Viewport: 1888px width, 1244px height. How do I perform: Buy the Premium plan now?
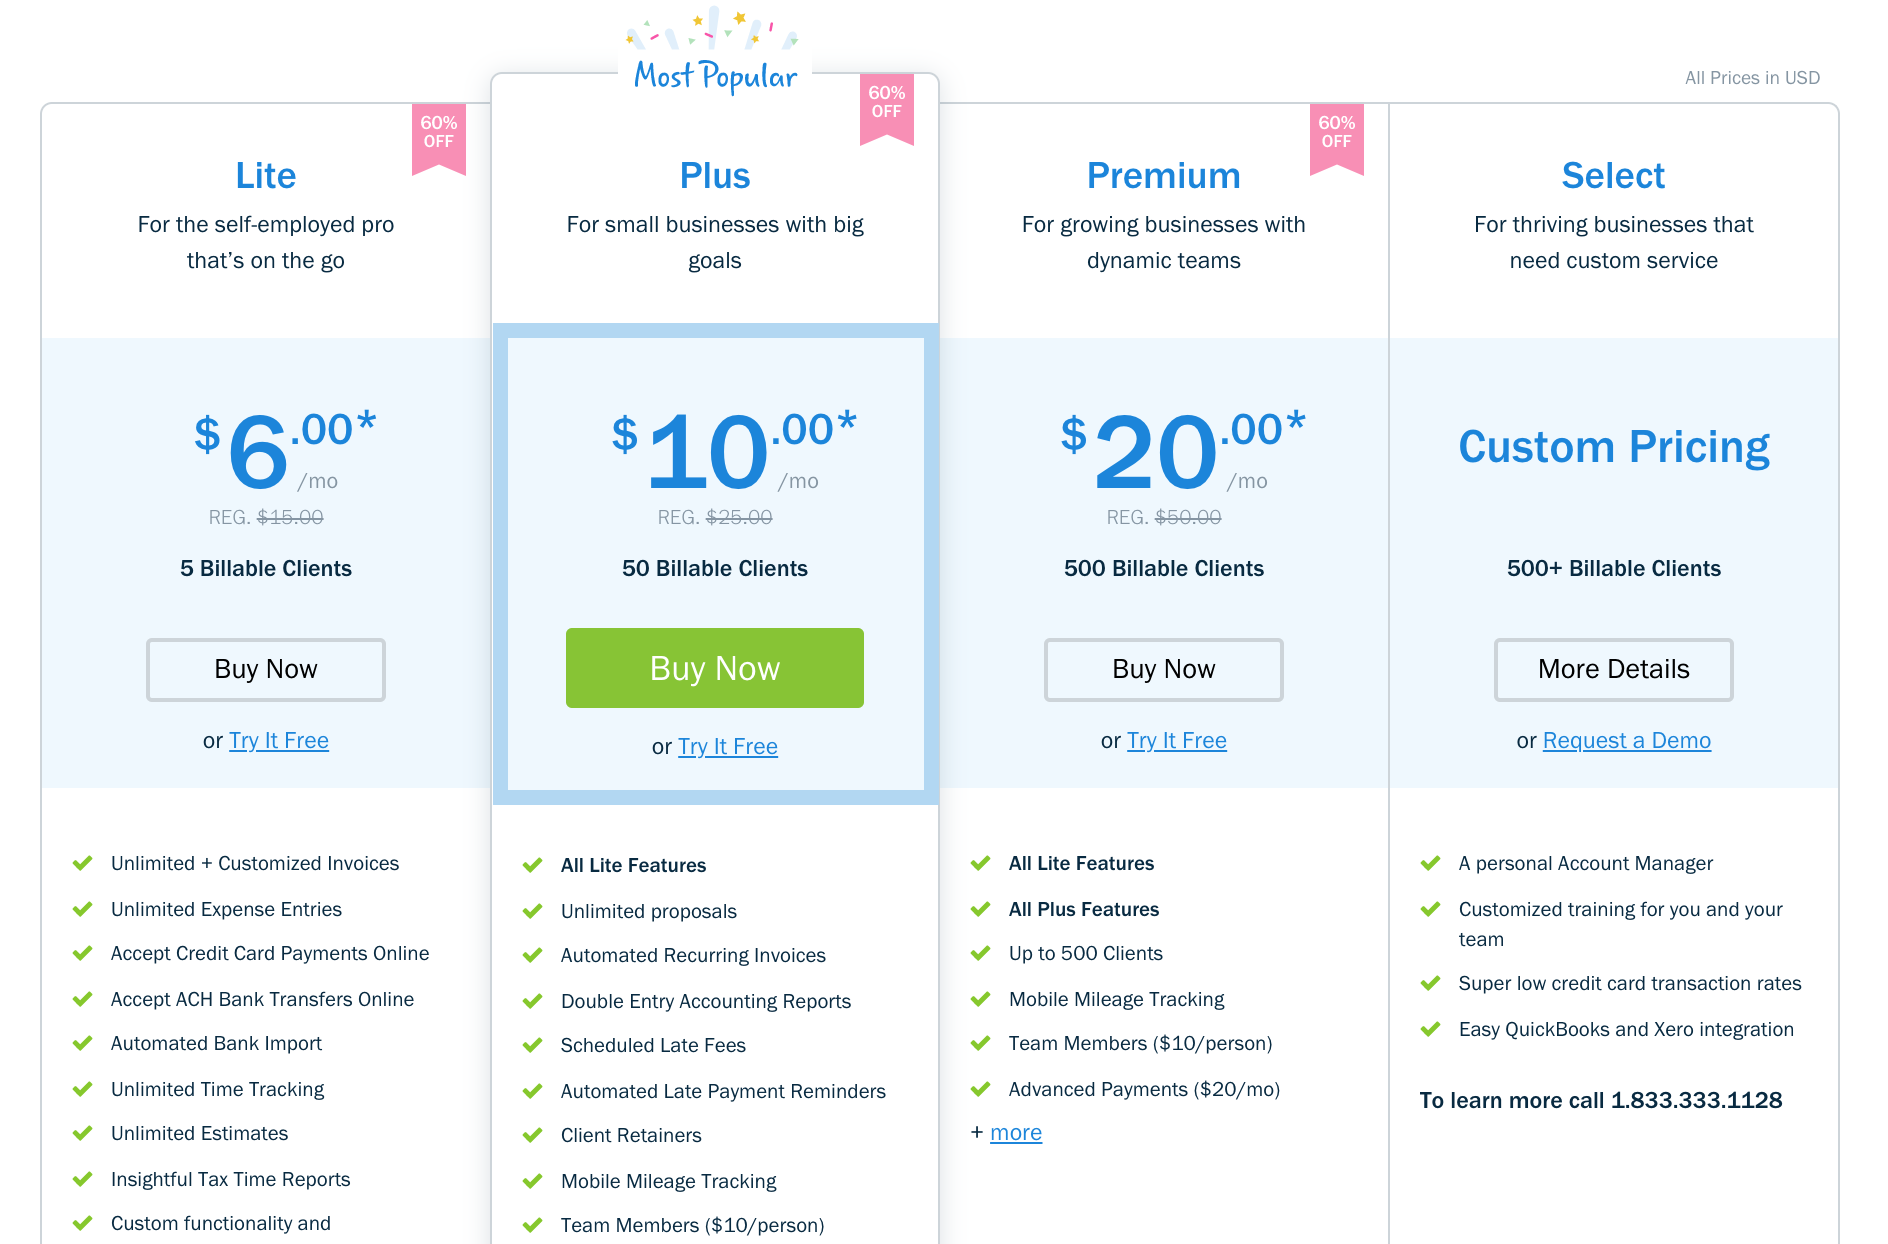[1164, 669]
